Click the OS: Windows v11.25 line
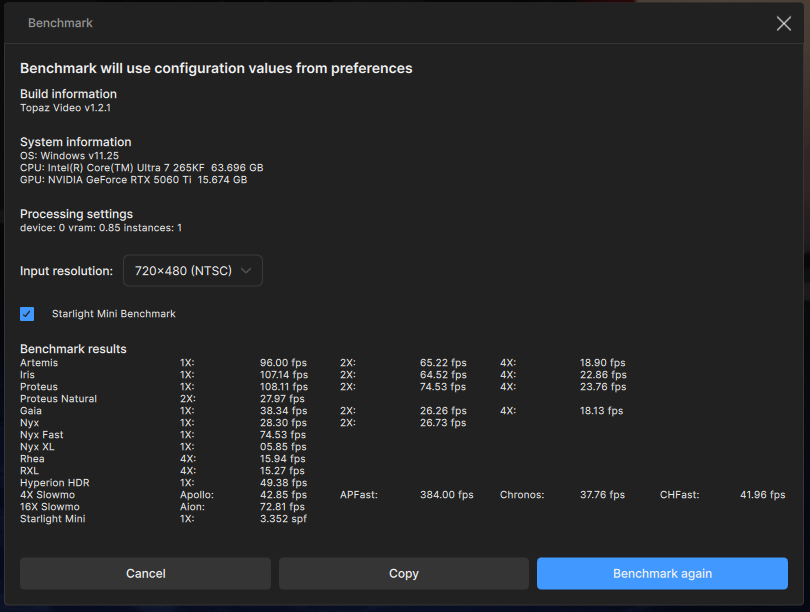Viewport: 810px width, 612px height. pyautogui.click(x=69, y=156)
